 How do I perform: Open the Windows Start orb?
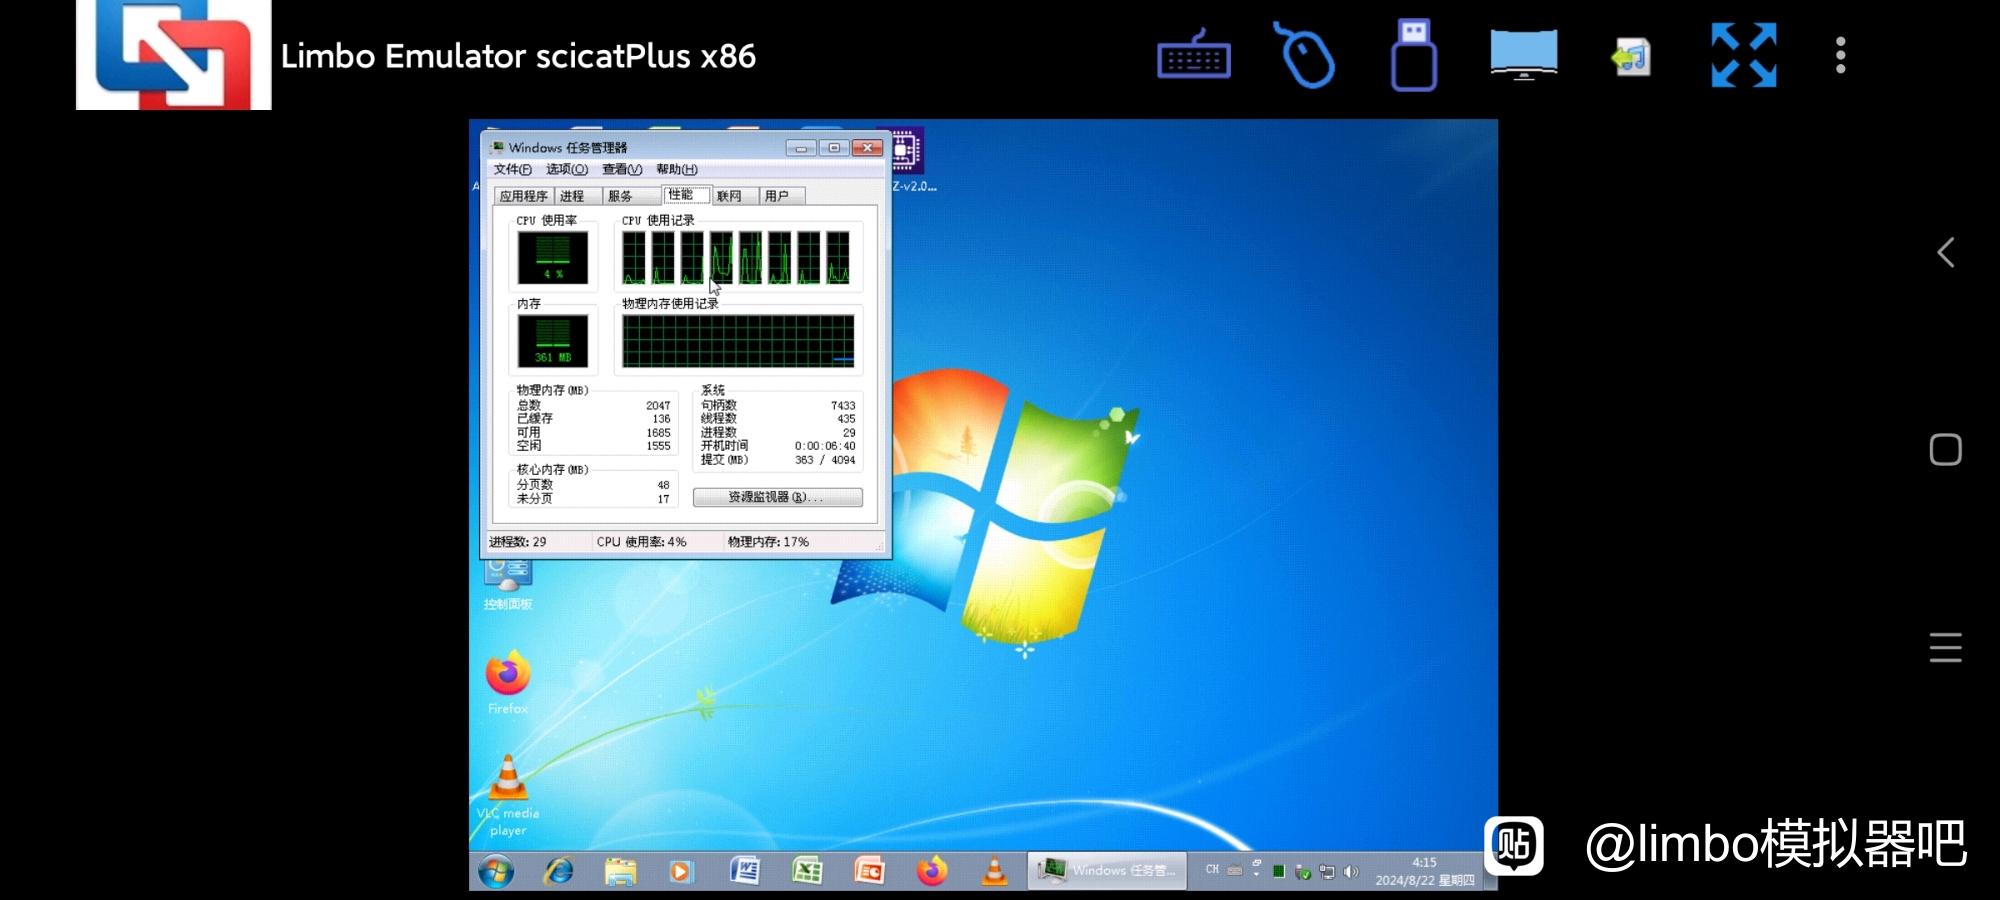[496, 871]
